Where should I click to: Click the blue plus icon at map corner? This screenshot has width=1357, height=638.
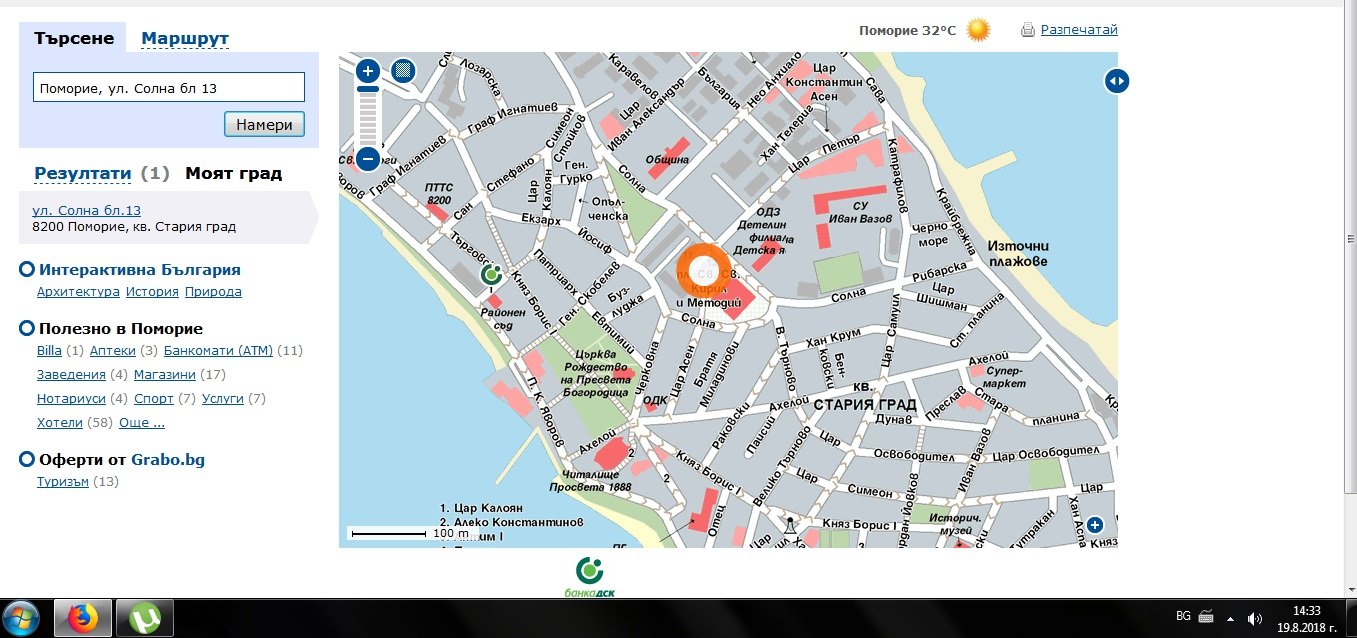pos(1095,525)
